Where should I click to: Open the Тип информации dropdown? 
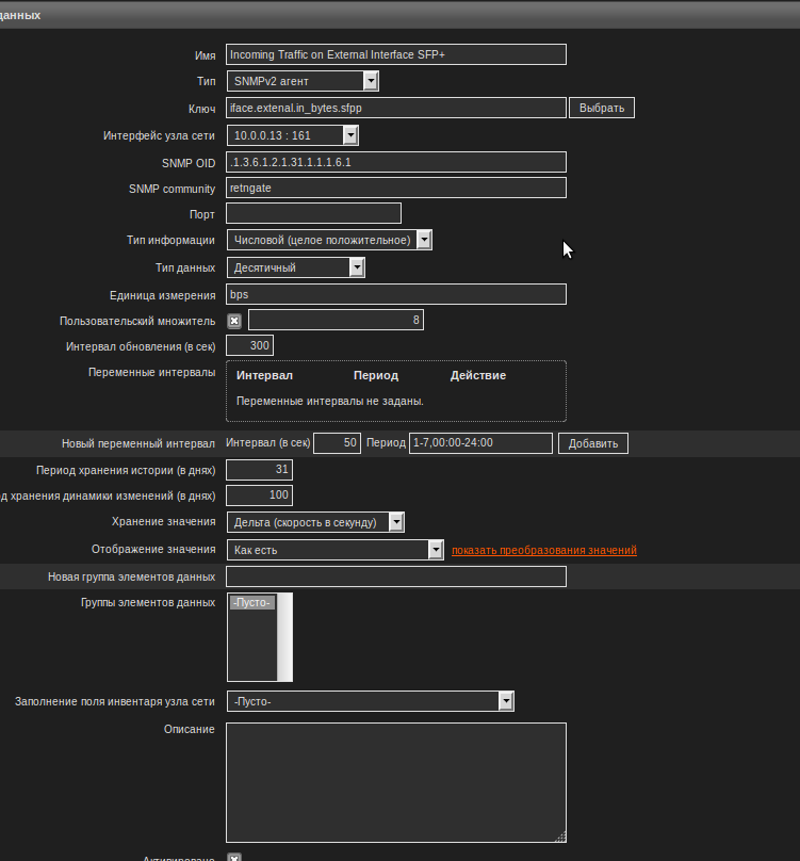(329, 240)
